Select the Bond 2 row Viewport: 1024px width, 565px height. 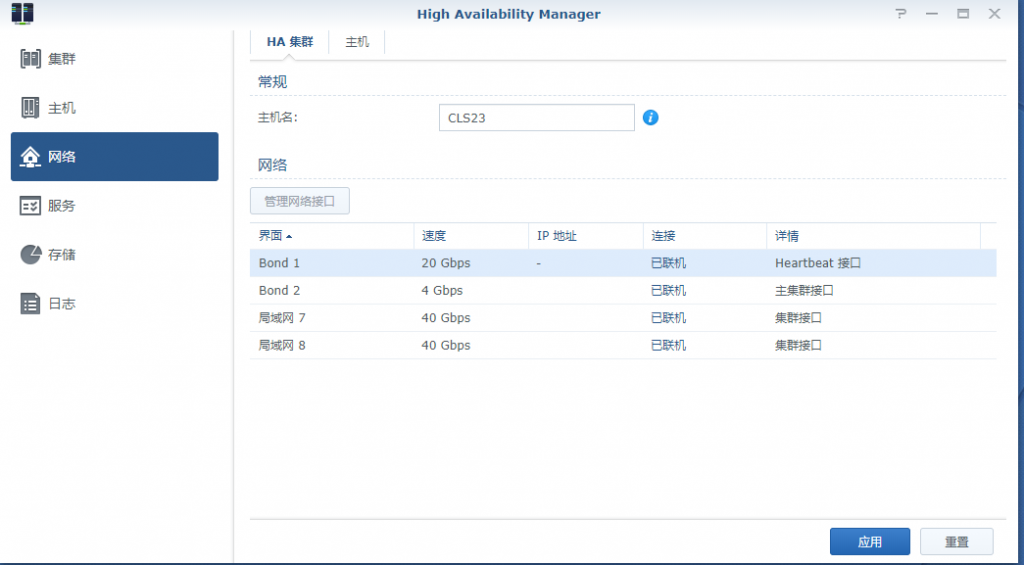pyautogui.click(x=623, y=291)
